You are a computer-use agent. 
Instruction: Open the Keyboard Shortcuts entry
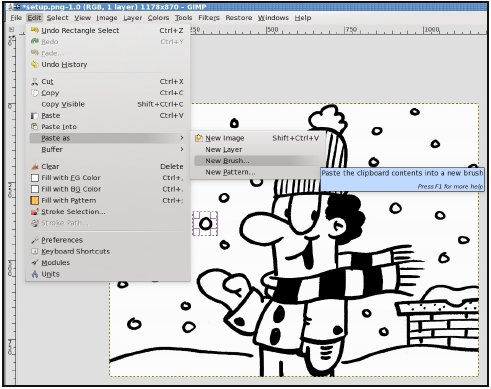[x=75, y=251]
